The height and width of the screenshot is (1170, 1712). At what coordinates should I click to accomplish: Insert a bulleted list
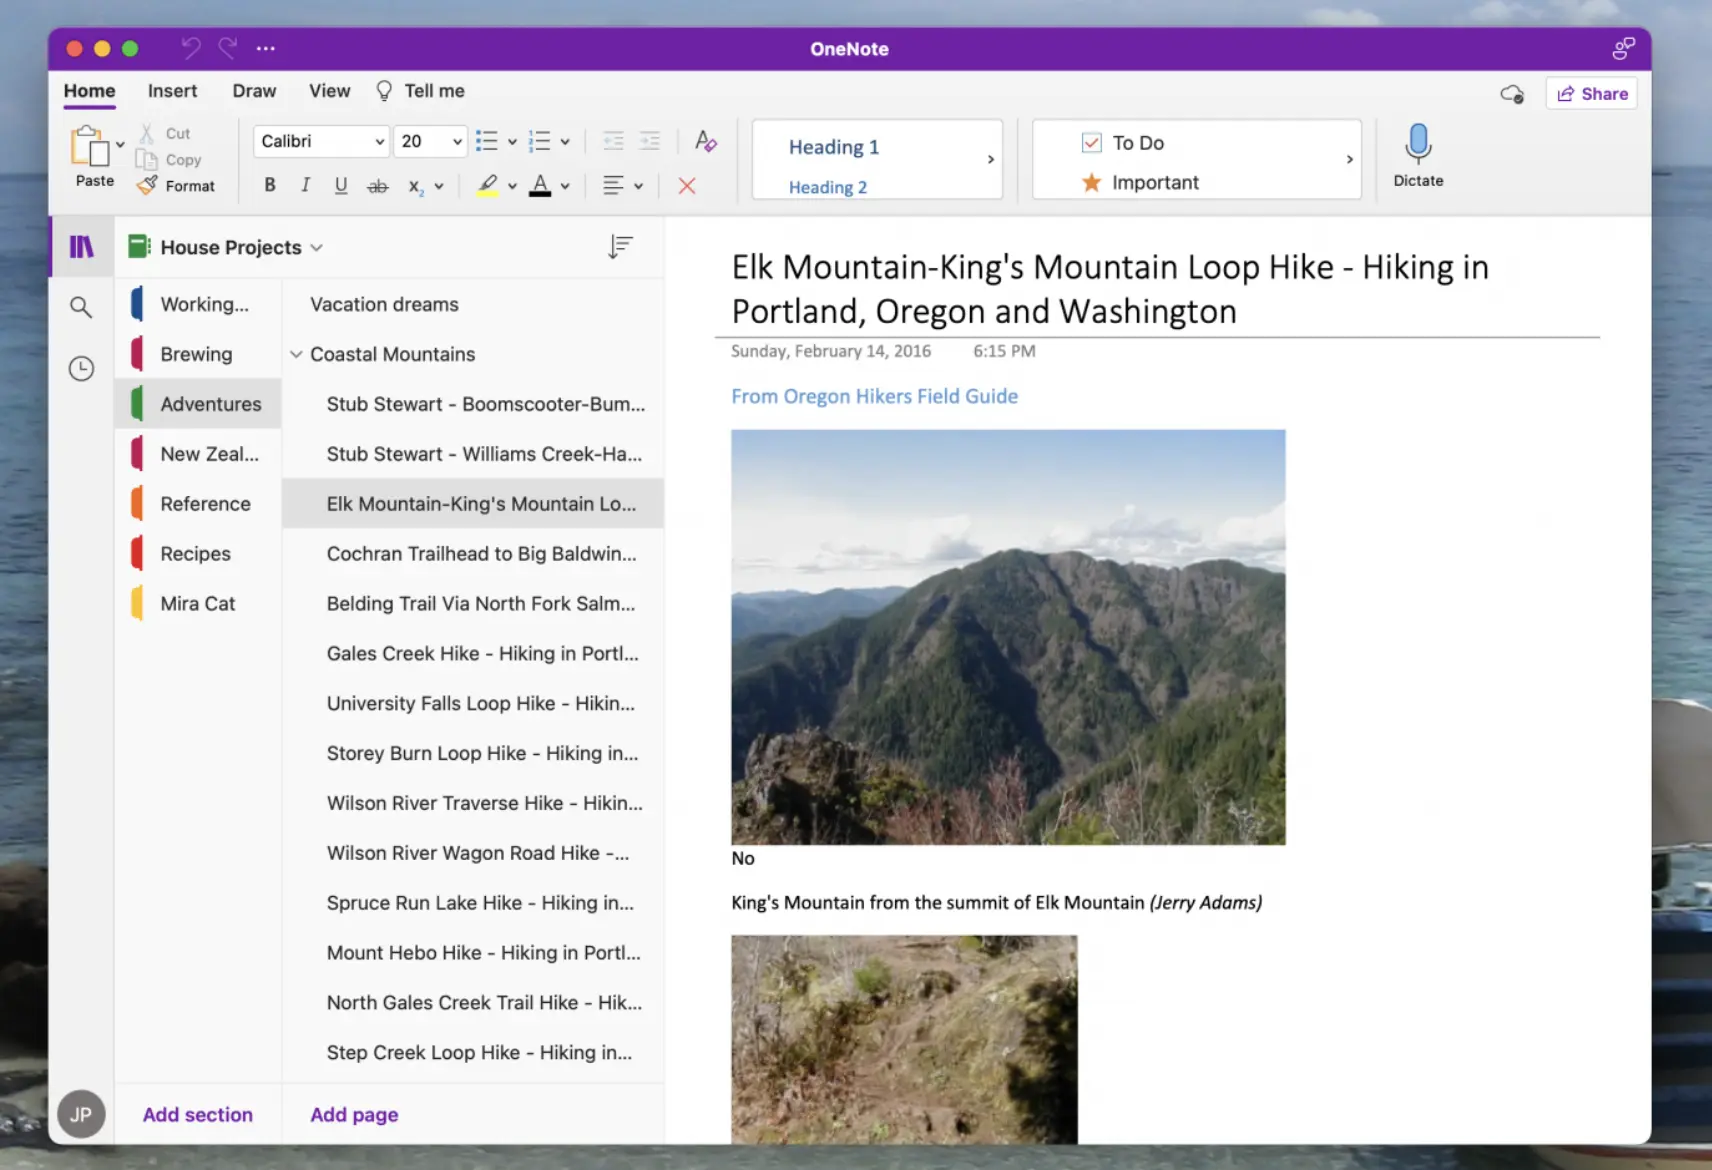click(x=487, y=141)
